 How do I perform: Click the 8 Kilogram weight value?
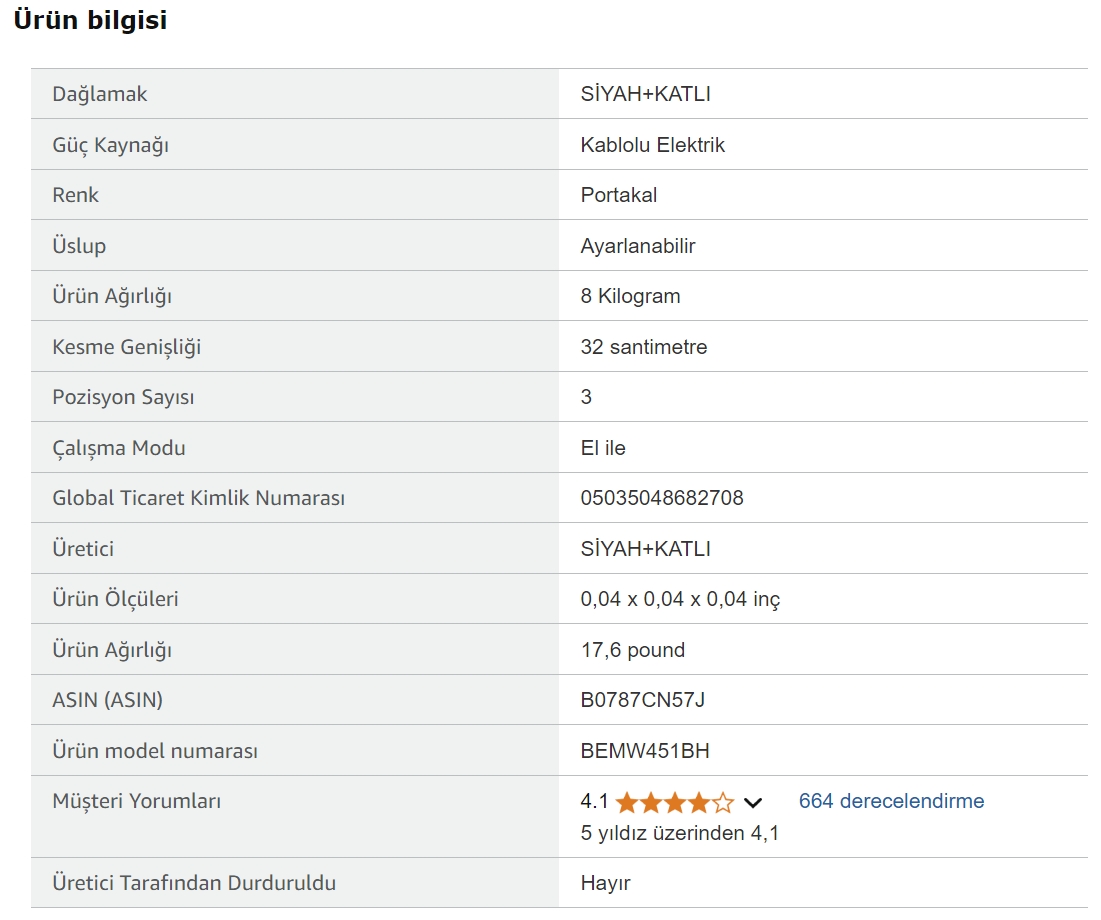630,296
